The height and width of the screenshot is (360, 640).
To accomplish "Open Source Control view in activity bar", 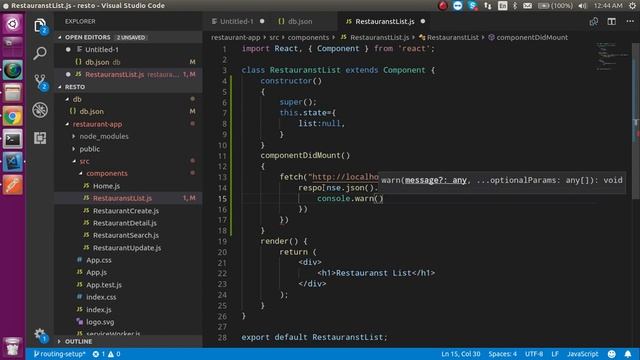I will [x=40, y=82].
